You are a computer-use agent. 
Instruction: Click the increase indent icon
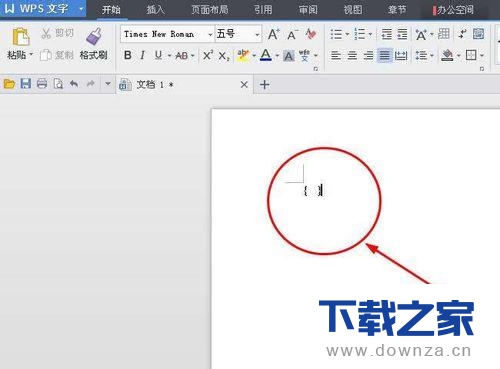pos(402,34)
